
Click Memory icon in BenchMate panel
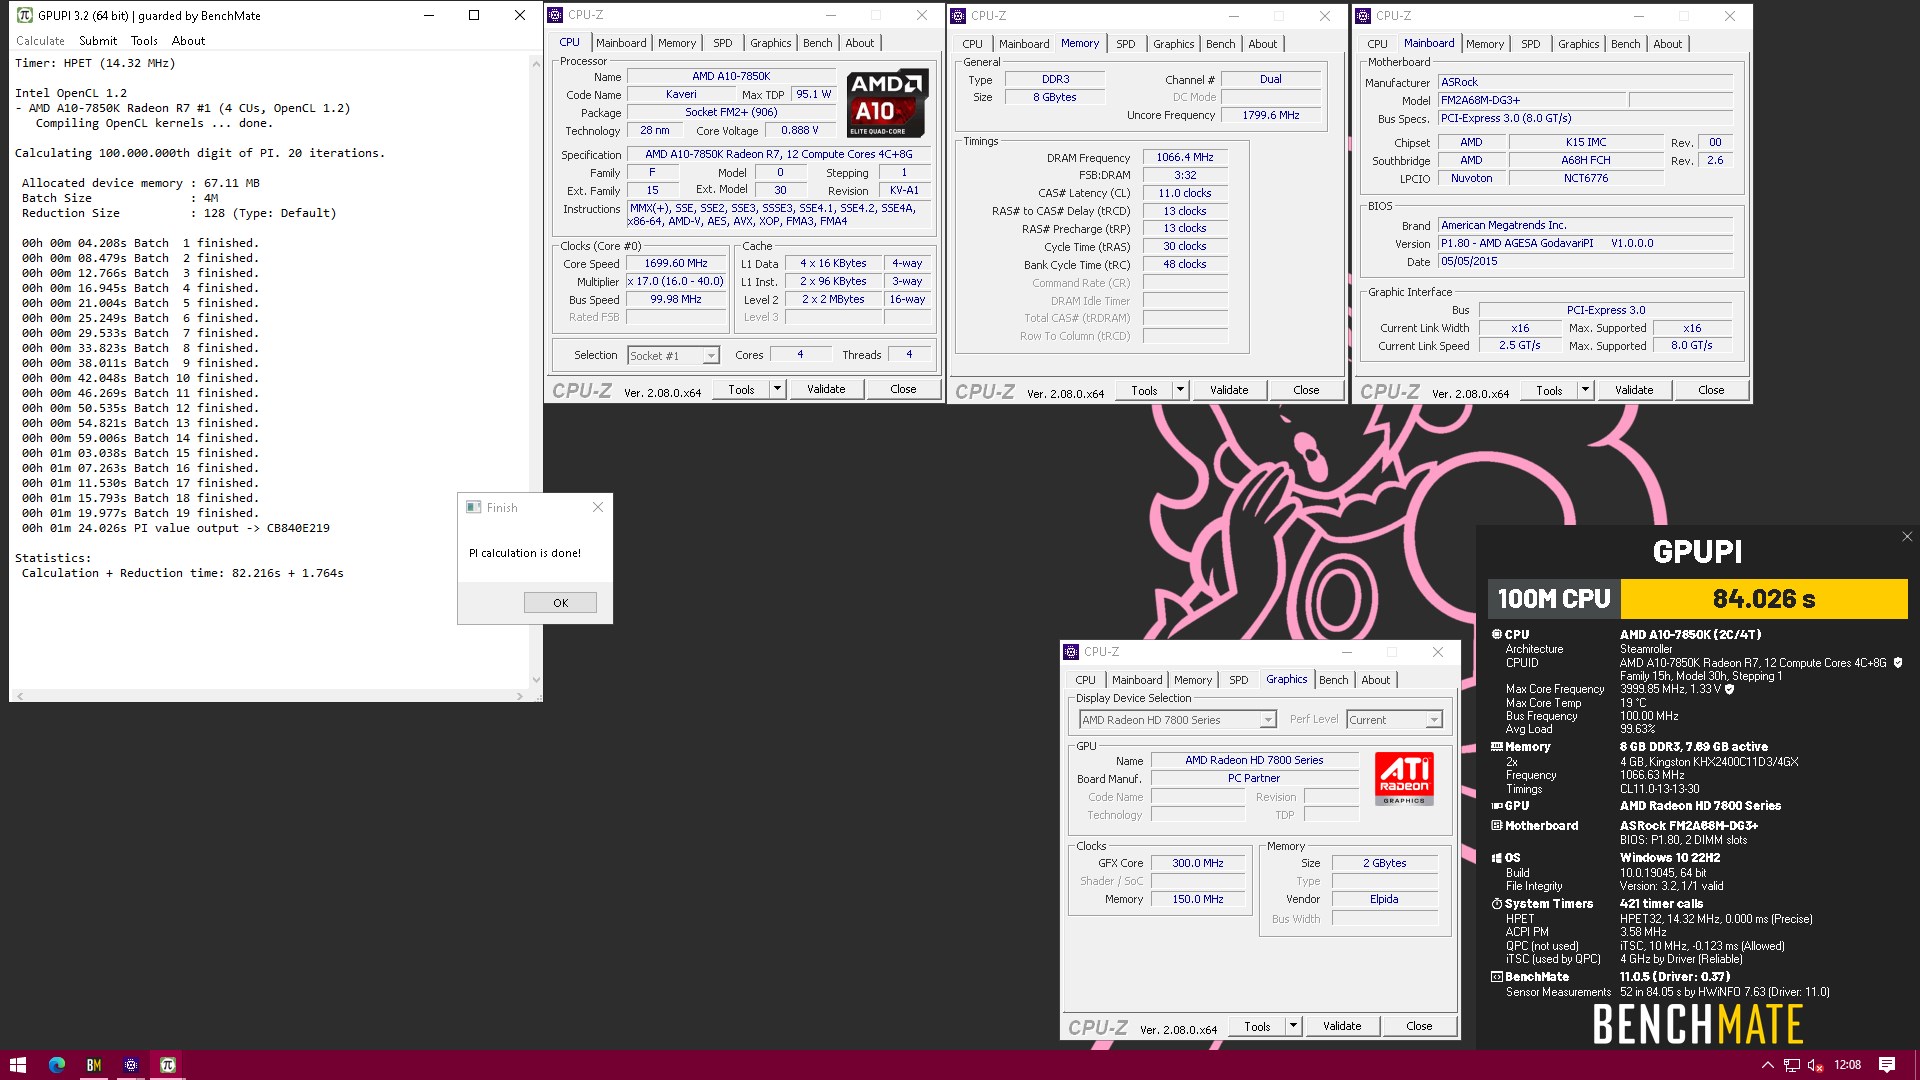click(x=1497, y=746)
